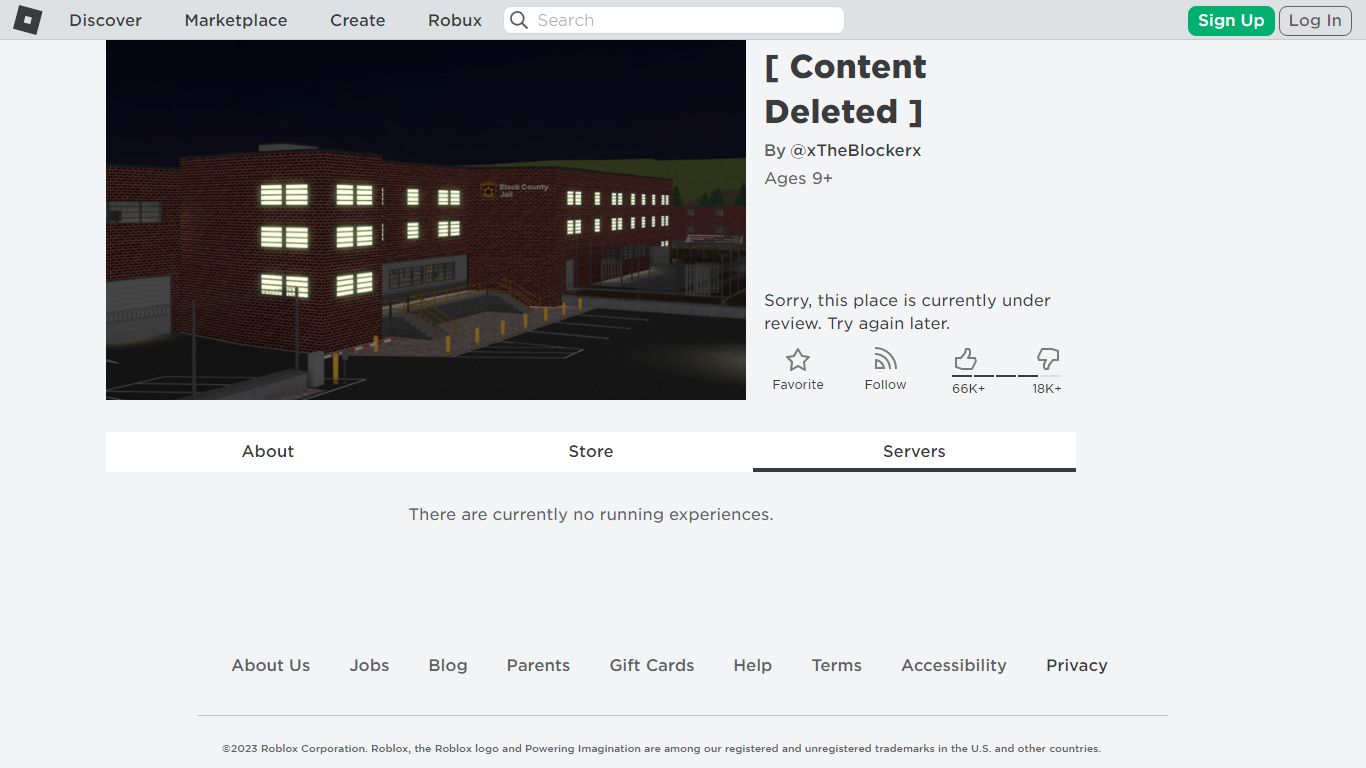Switch to the Store tab
This screenshot has height=768, width=1366.
point(591,451)
